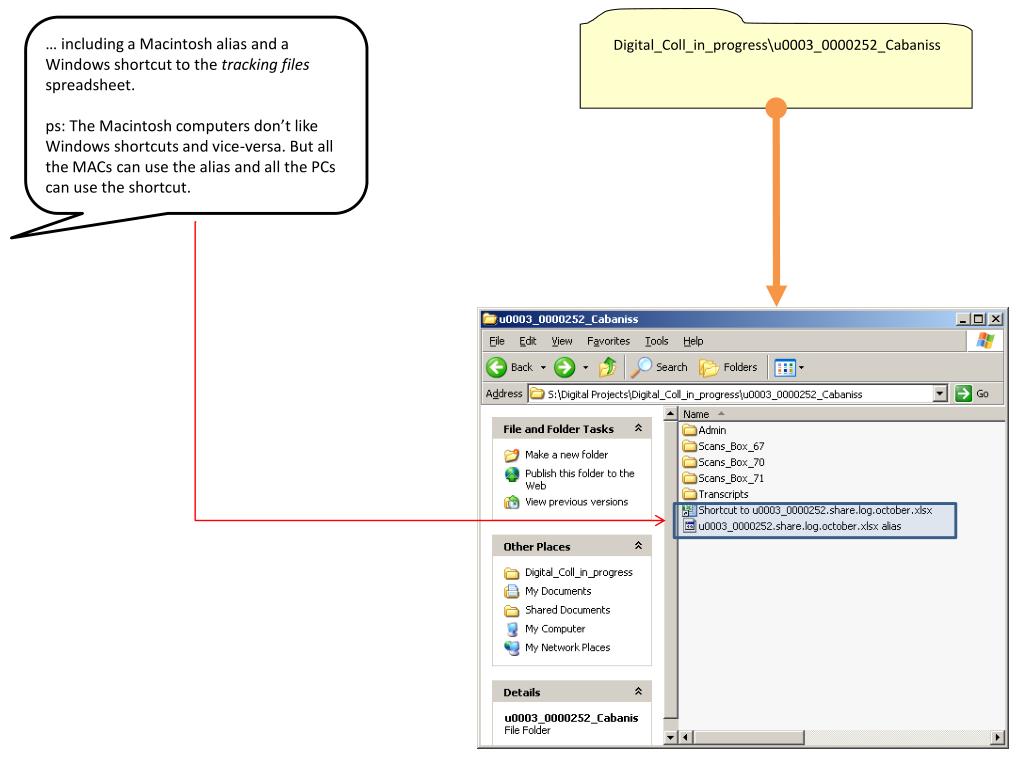Click the Transcripts folder icon
Screen dimensions: 1024x768
(x=690, y=494)
